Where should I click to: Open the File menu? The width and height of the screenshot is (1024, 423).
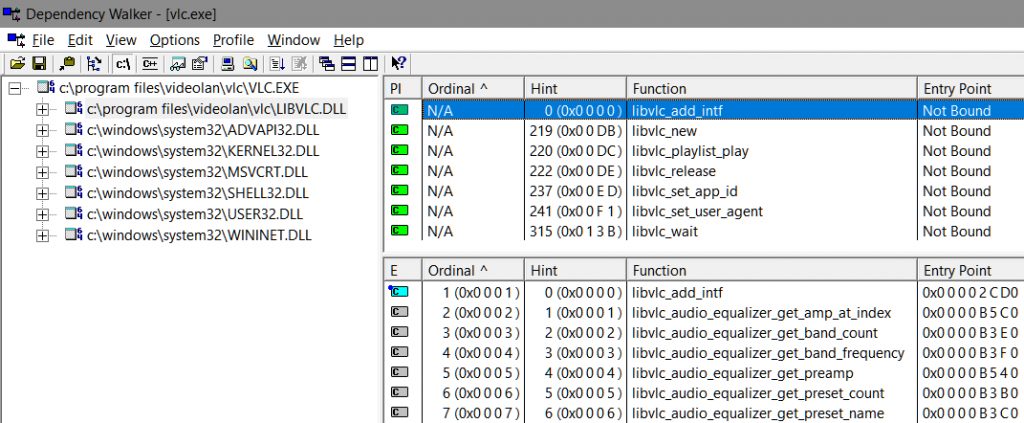click(43, 40)
